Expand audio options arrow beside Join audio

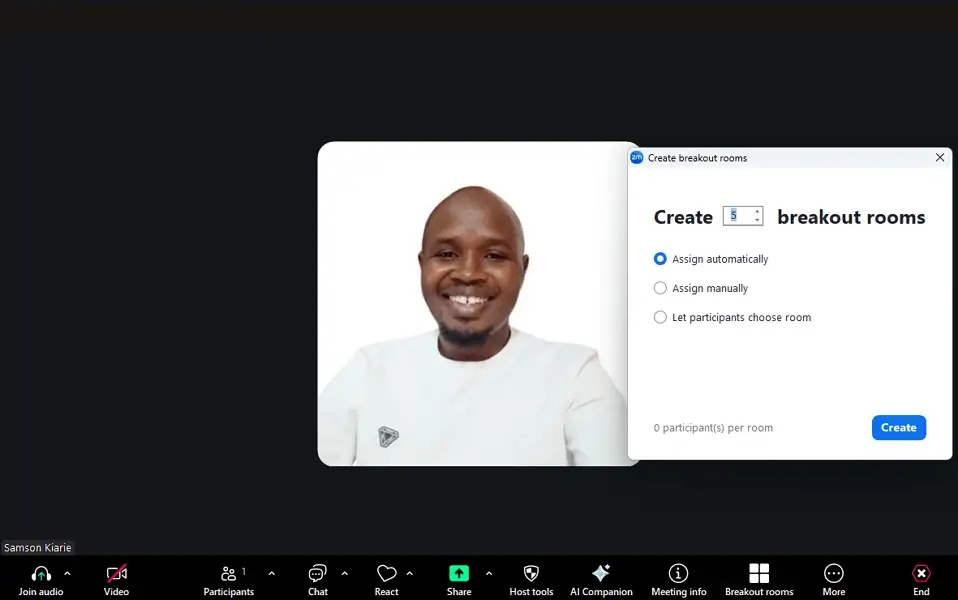tap(67, 573)
